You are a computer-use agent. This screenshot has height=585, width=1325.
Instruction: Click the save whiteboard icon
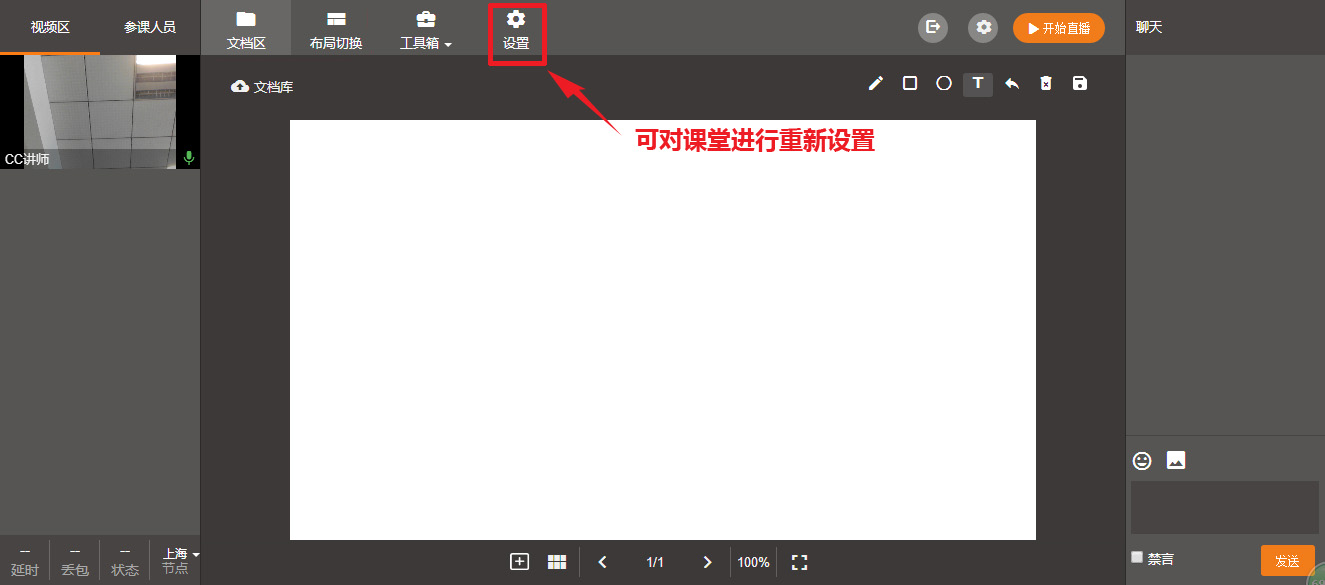(x=1080, y=84)
